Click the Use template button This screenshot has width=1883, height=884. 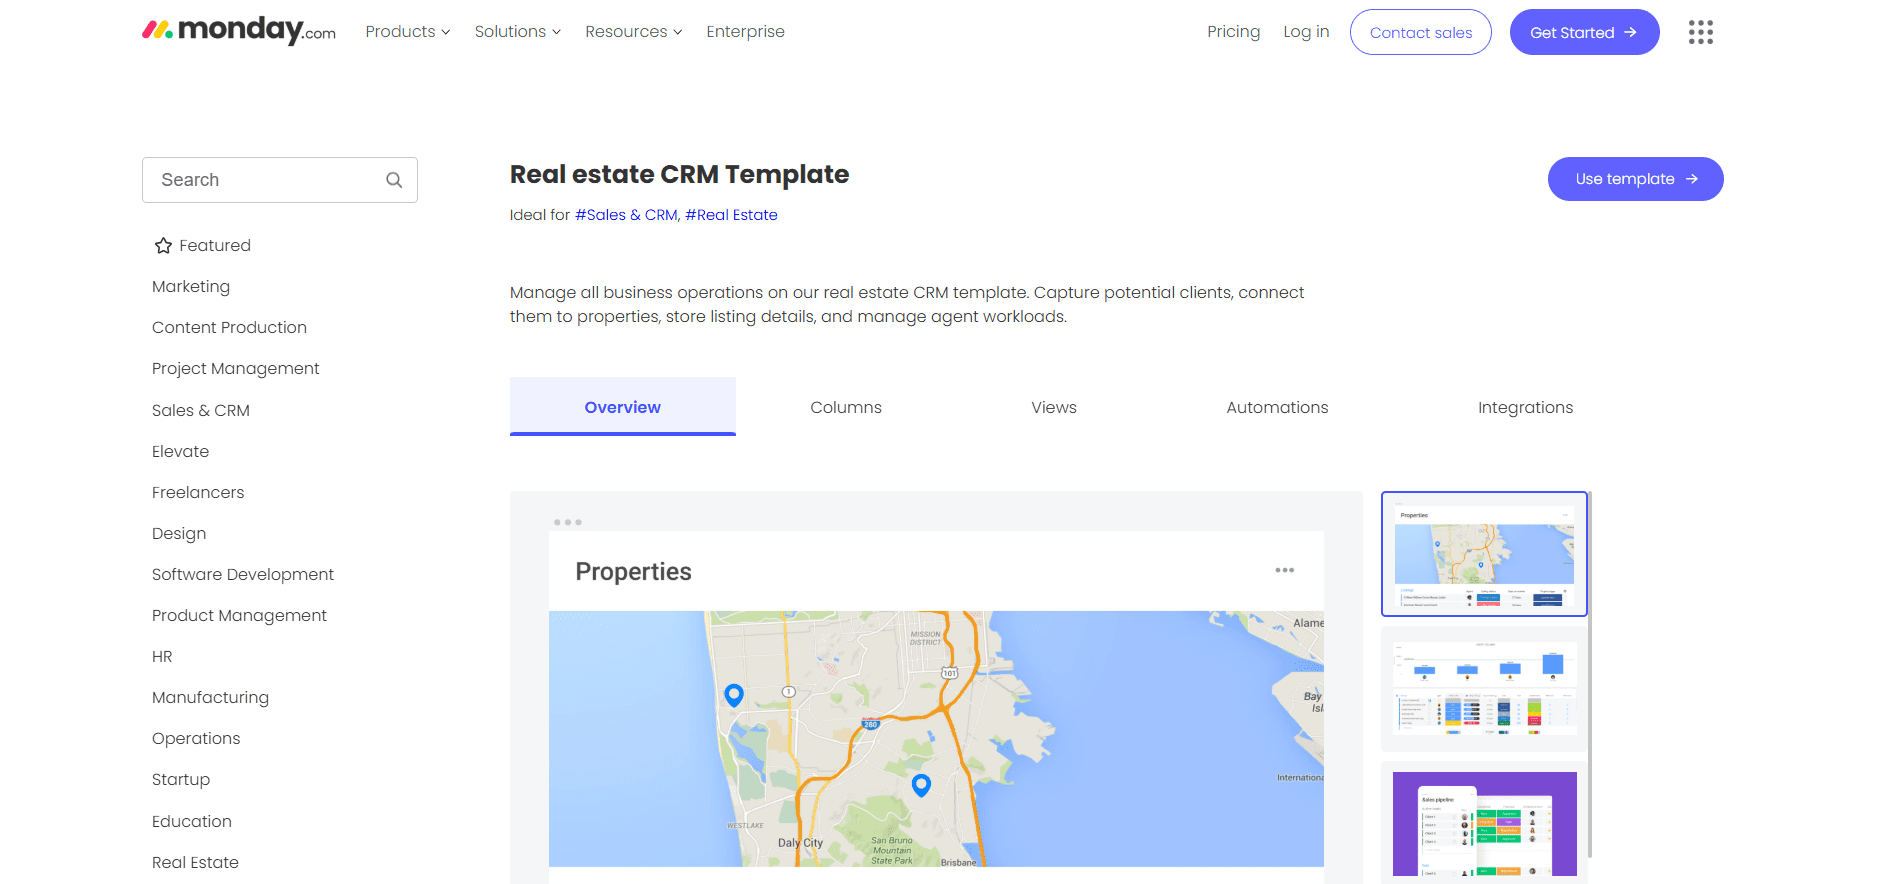(x=1635, y=179)
